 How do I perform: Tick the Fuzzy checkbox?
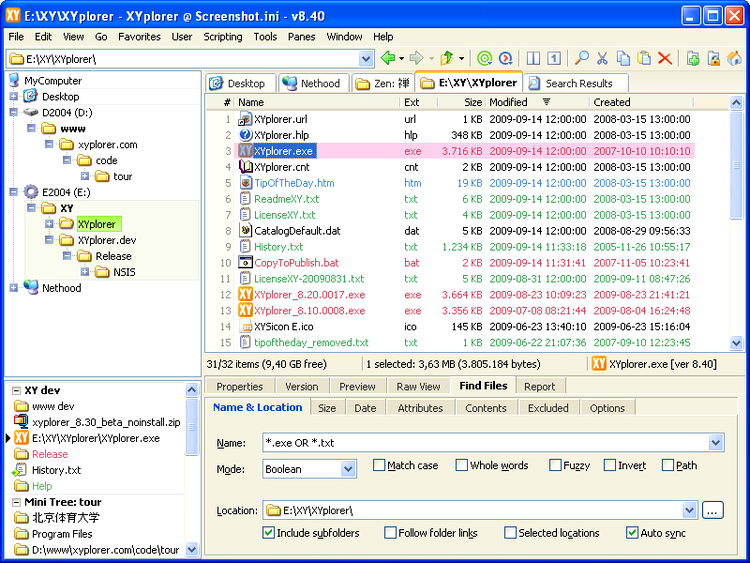coord(555,465)
